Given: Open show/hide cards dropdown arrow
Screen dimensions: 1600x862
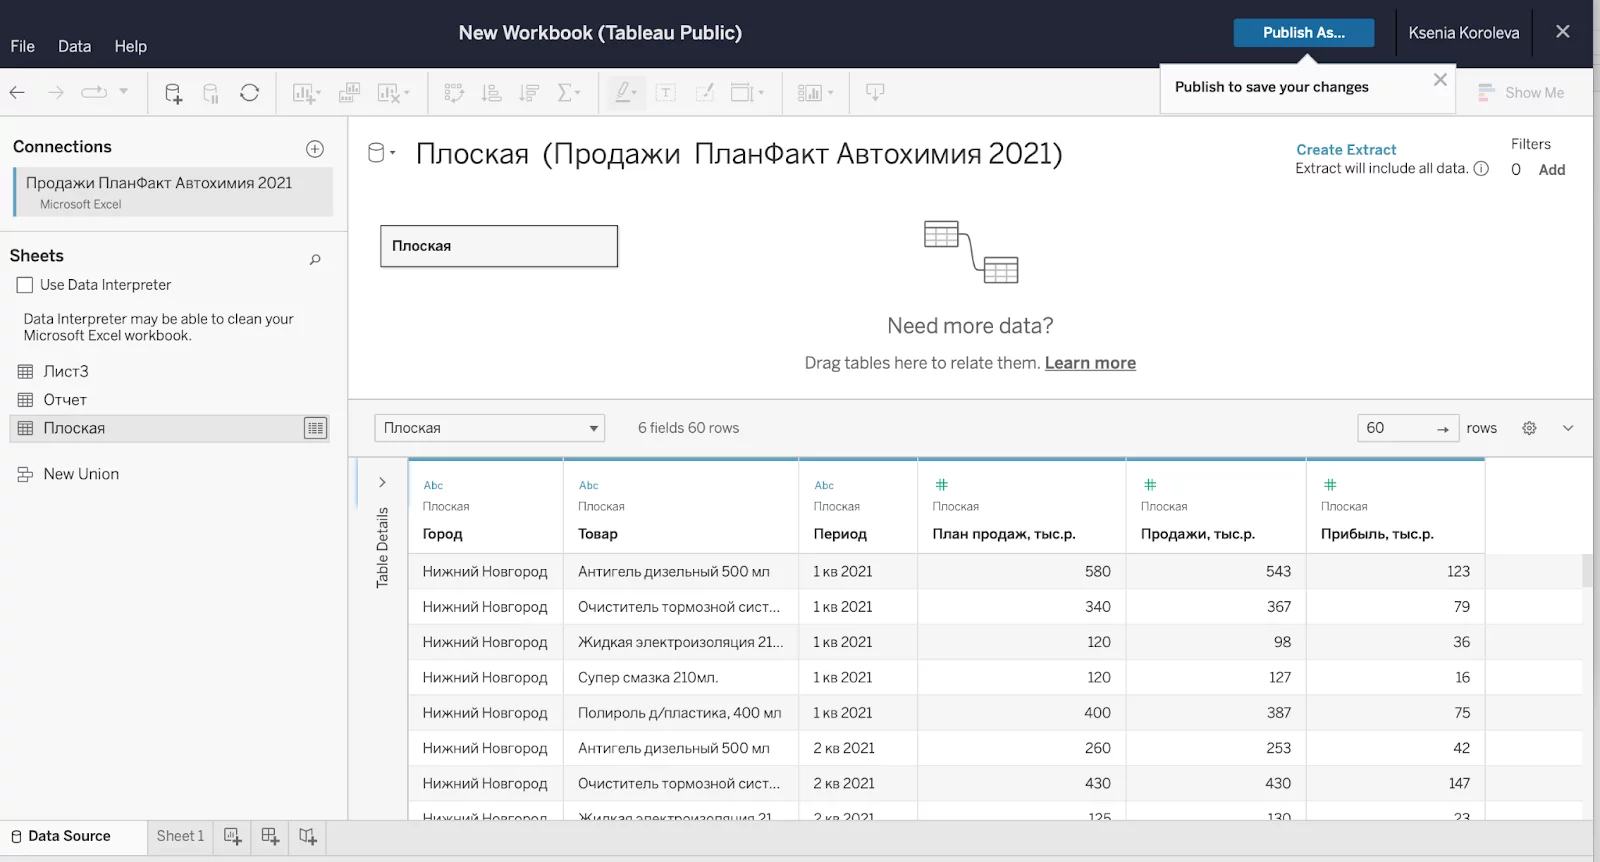Looking at the screenshot, I should pyautogui.click(x=830, y=93).
